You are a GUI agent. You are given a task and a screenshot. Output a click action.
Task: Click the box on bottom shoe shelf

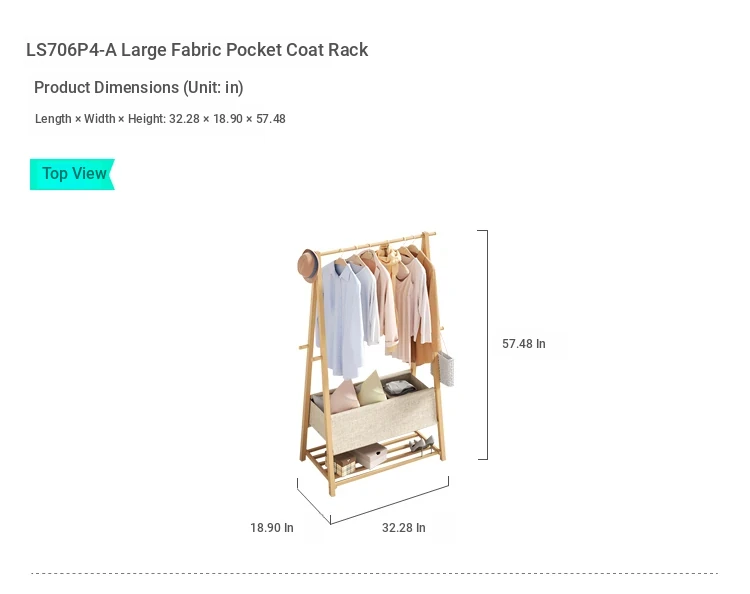372,455
